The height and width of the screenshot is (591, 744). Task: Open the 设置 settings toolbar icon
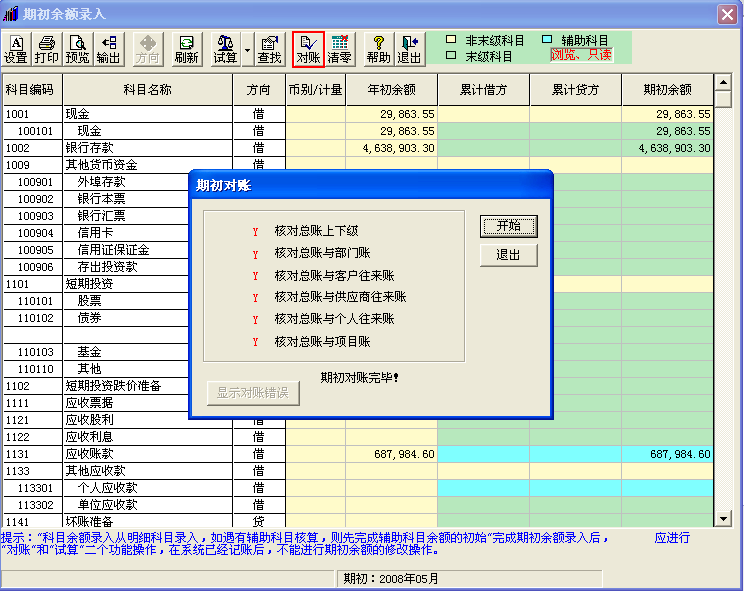click(16, 49)
